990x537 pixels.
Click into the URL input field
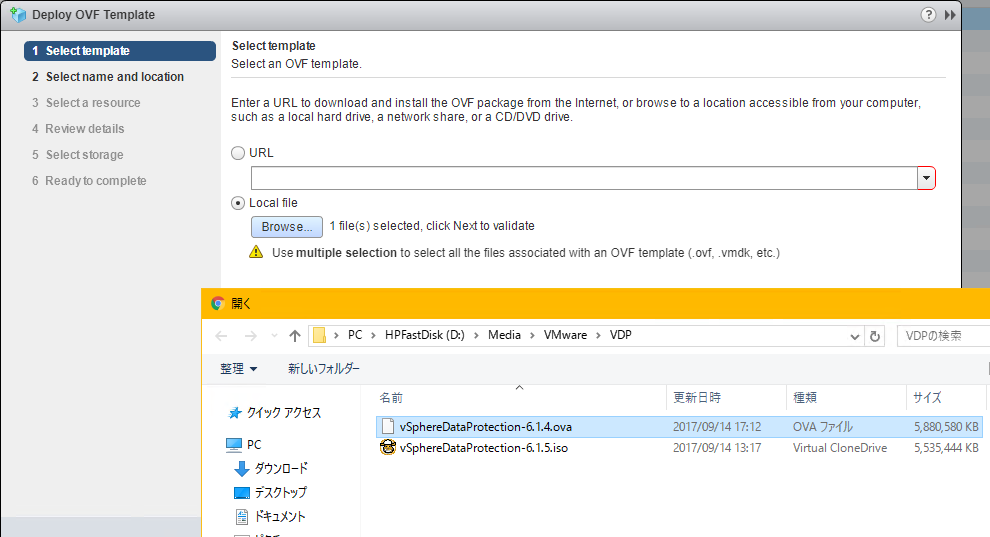click(x=584, y=178)
